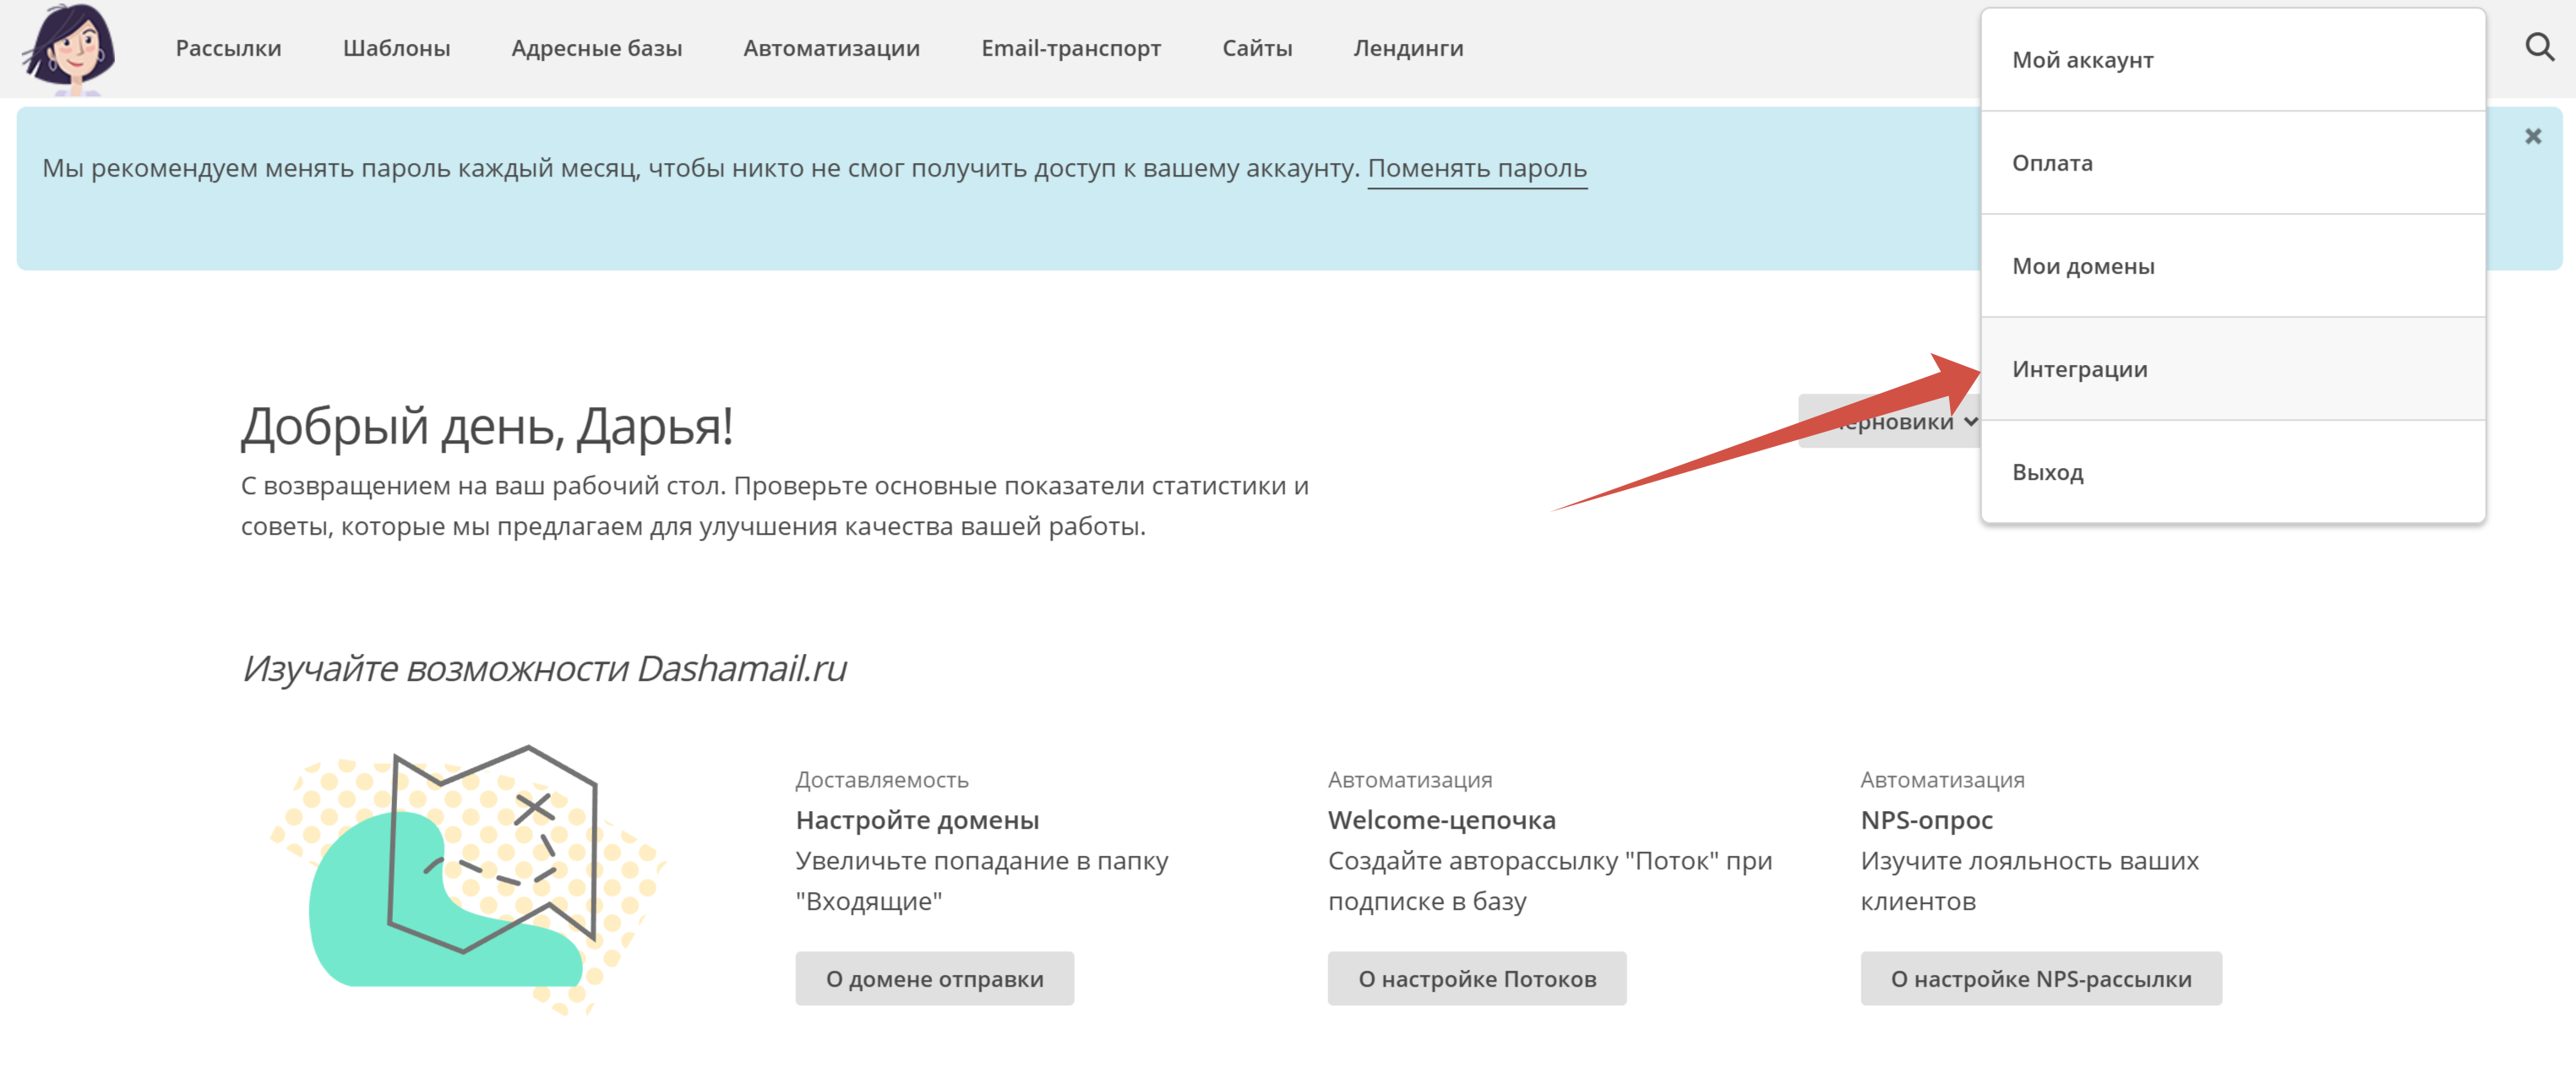2576x1078 pixels.
Task: Open Адресные базы section
Action: 596,48
